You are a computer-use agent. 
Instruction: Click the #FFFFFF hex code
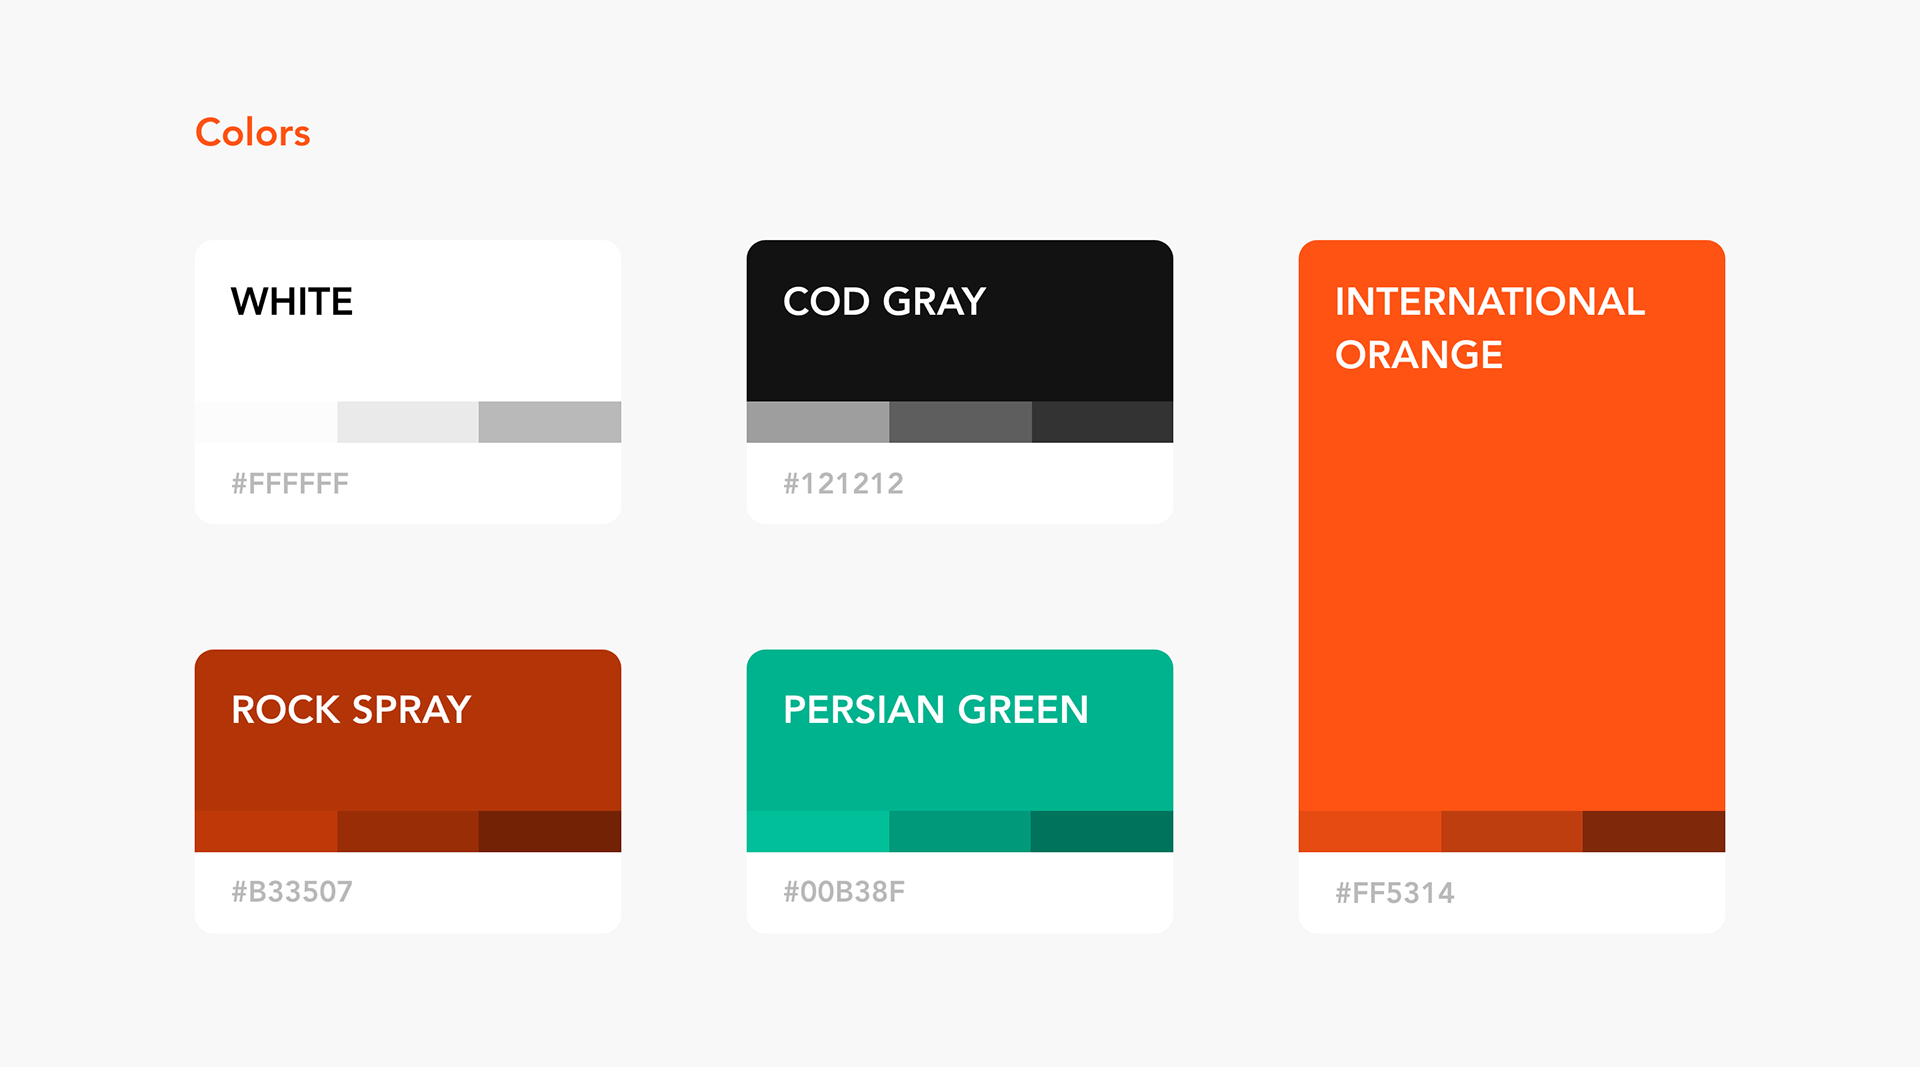tap(290, 484)
